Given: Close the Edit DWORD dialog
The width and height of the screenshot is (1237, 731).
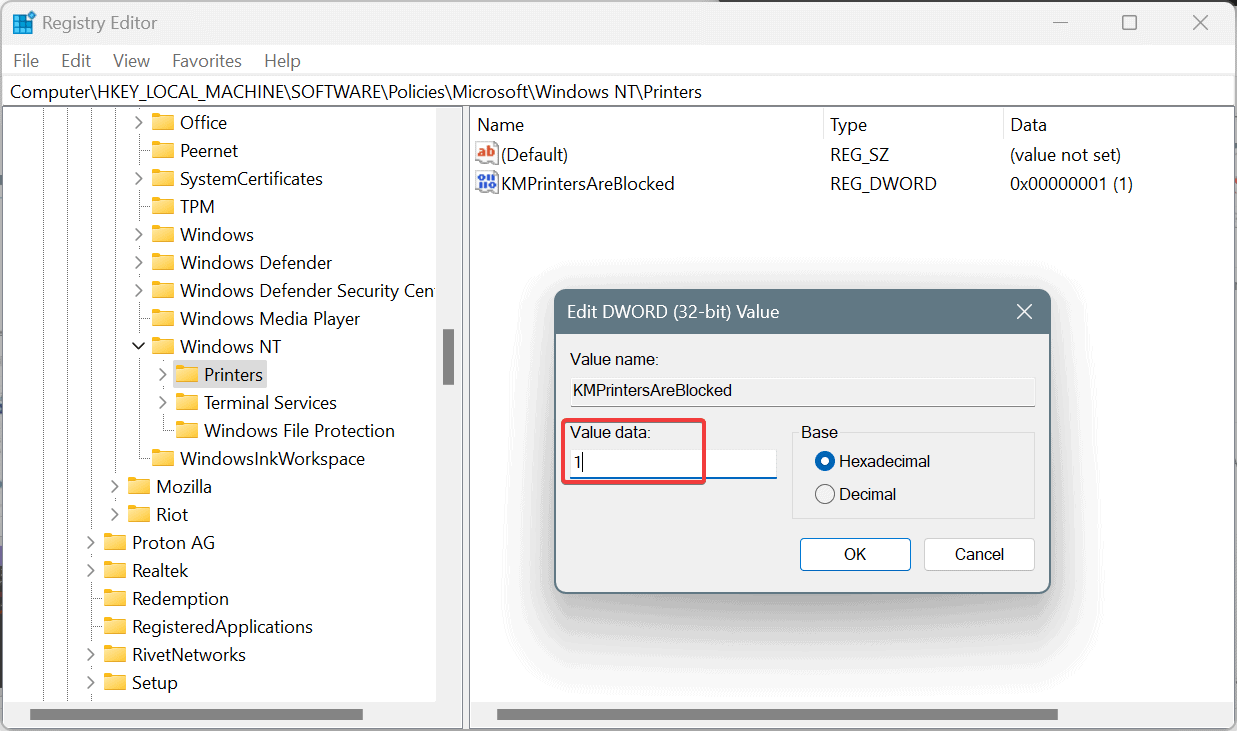Looking at the screenshot, I should point(1024,312).
